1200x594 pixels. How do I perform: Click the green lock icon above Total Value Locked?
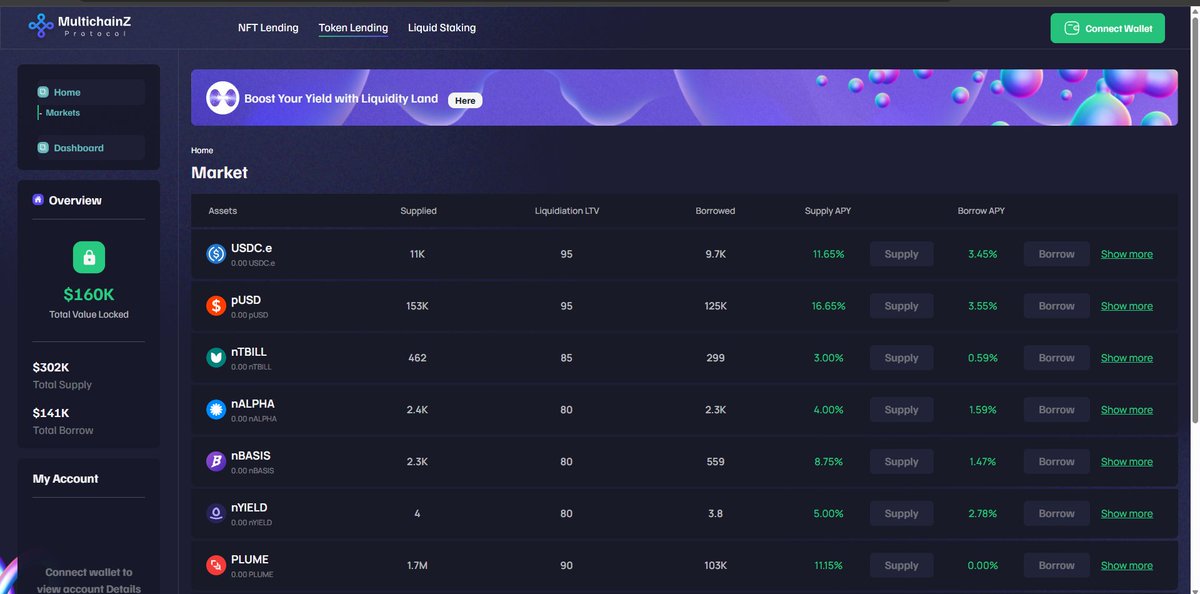(x=87, y=256)
